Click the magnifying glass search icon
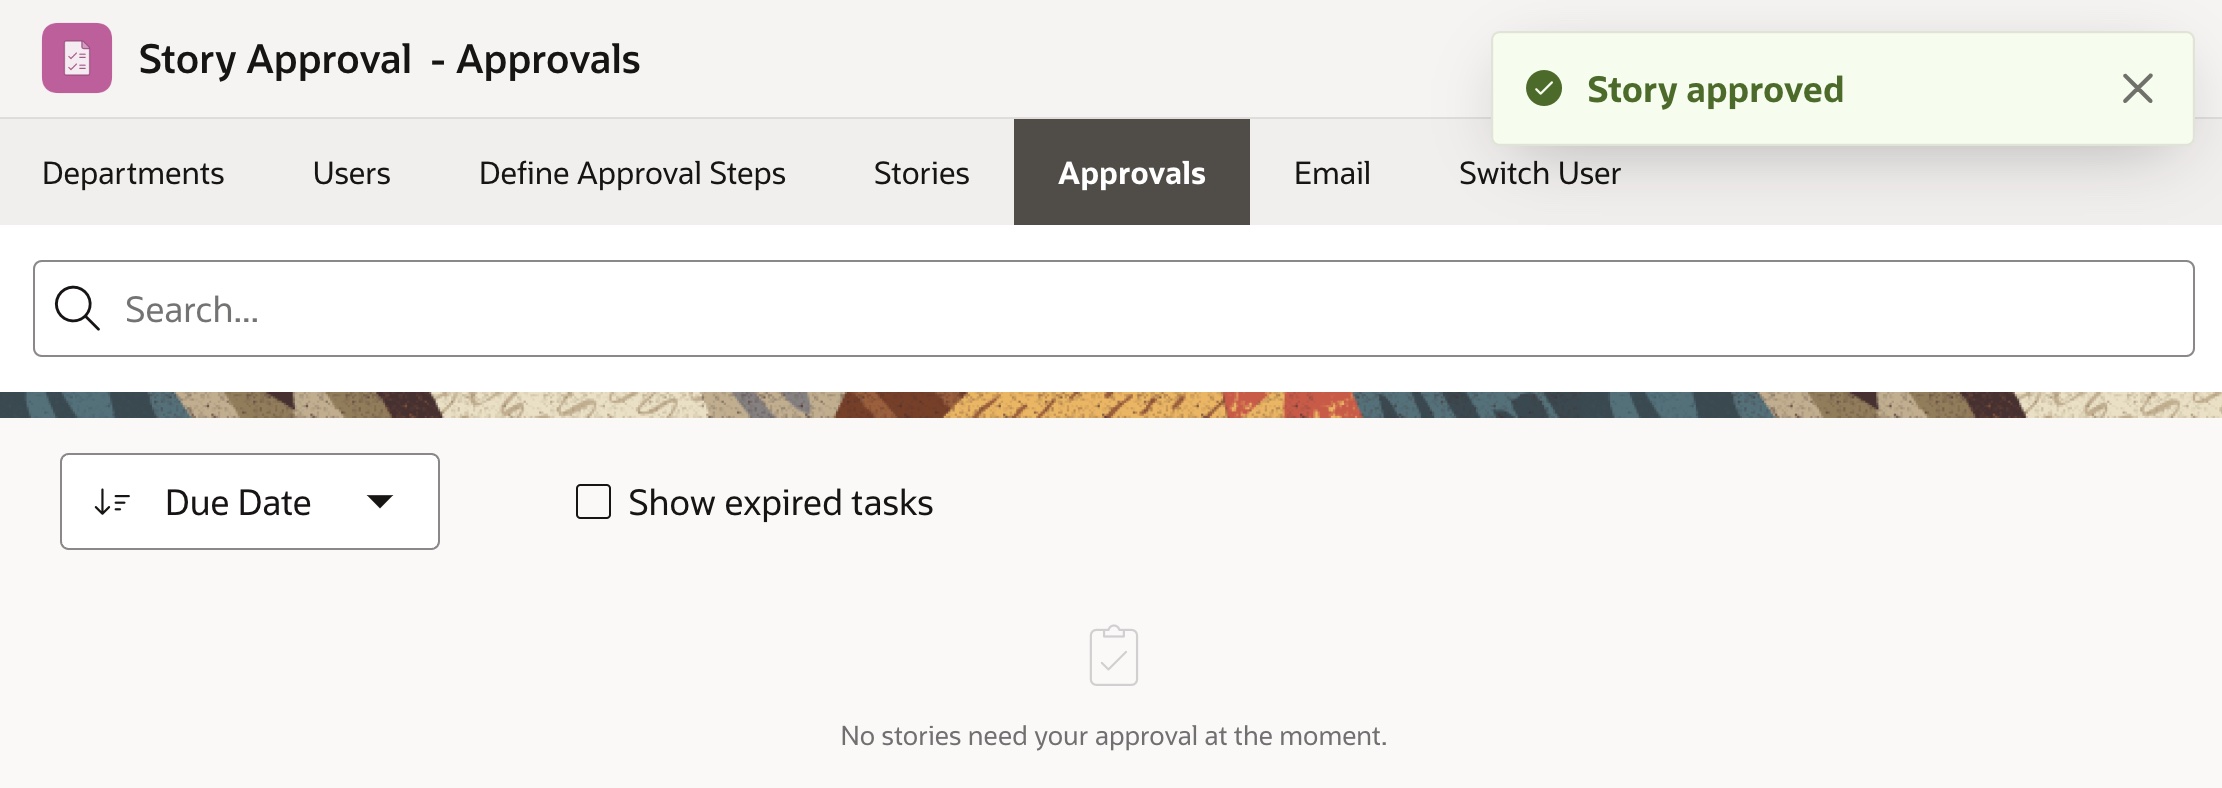The image size is (2222, 788). point(77,308)
